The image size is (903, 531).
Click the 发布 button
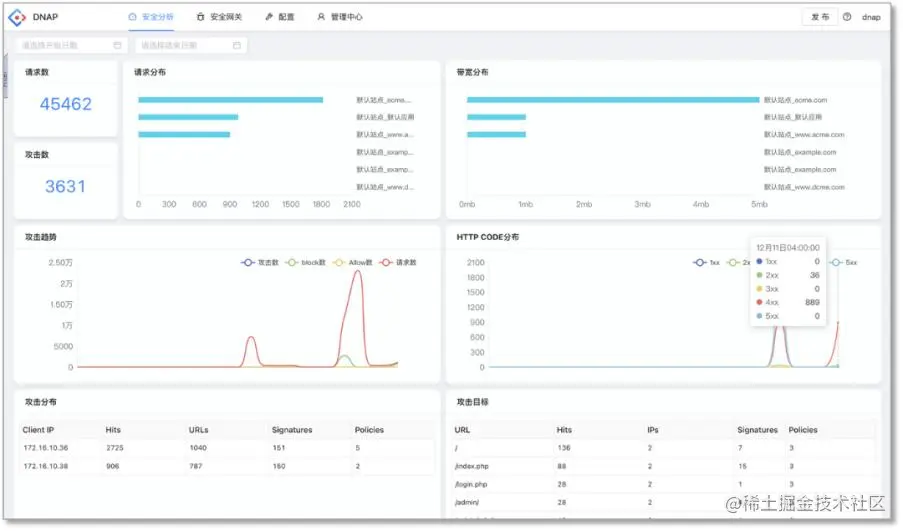coord(819,17)
